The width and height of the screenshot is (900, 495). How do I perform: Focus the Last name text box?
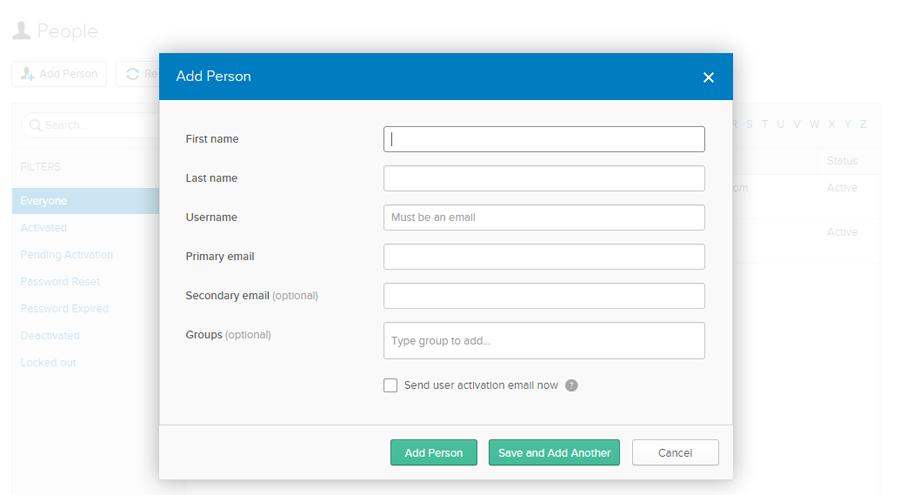click(543, 178)
